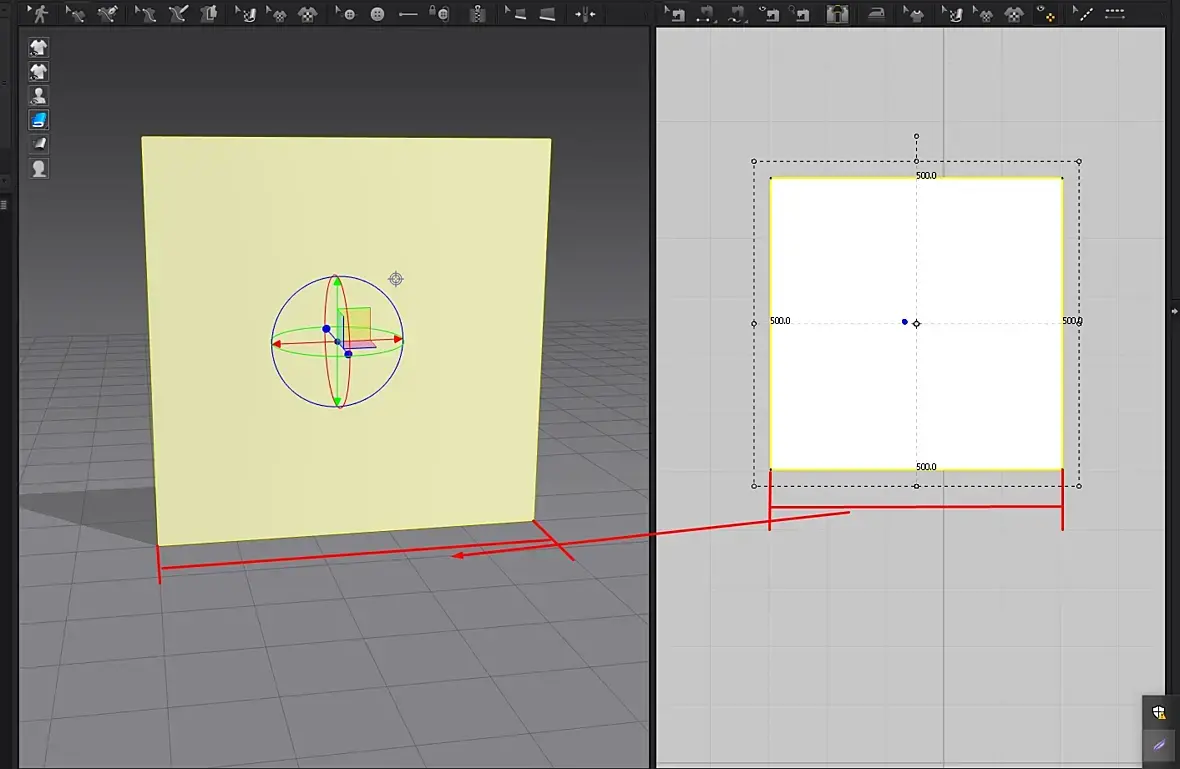Screen dimensions: 1180x769
Task: Click purple pen icon at bottom right
Action: (x=1159, y=745)
